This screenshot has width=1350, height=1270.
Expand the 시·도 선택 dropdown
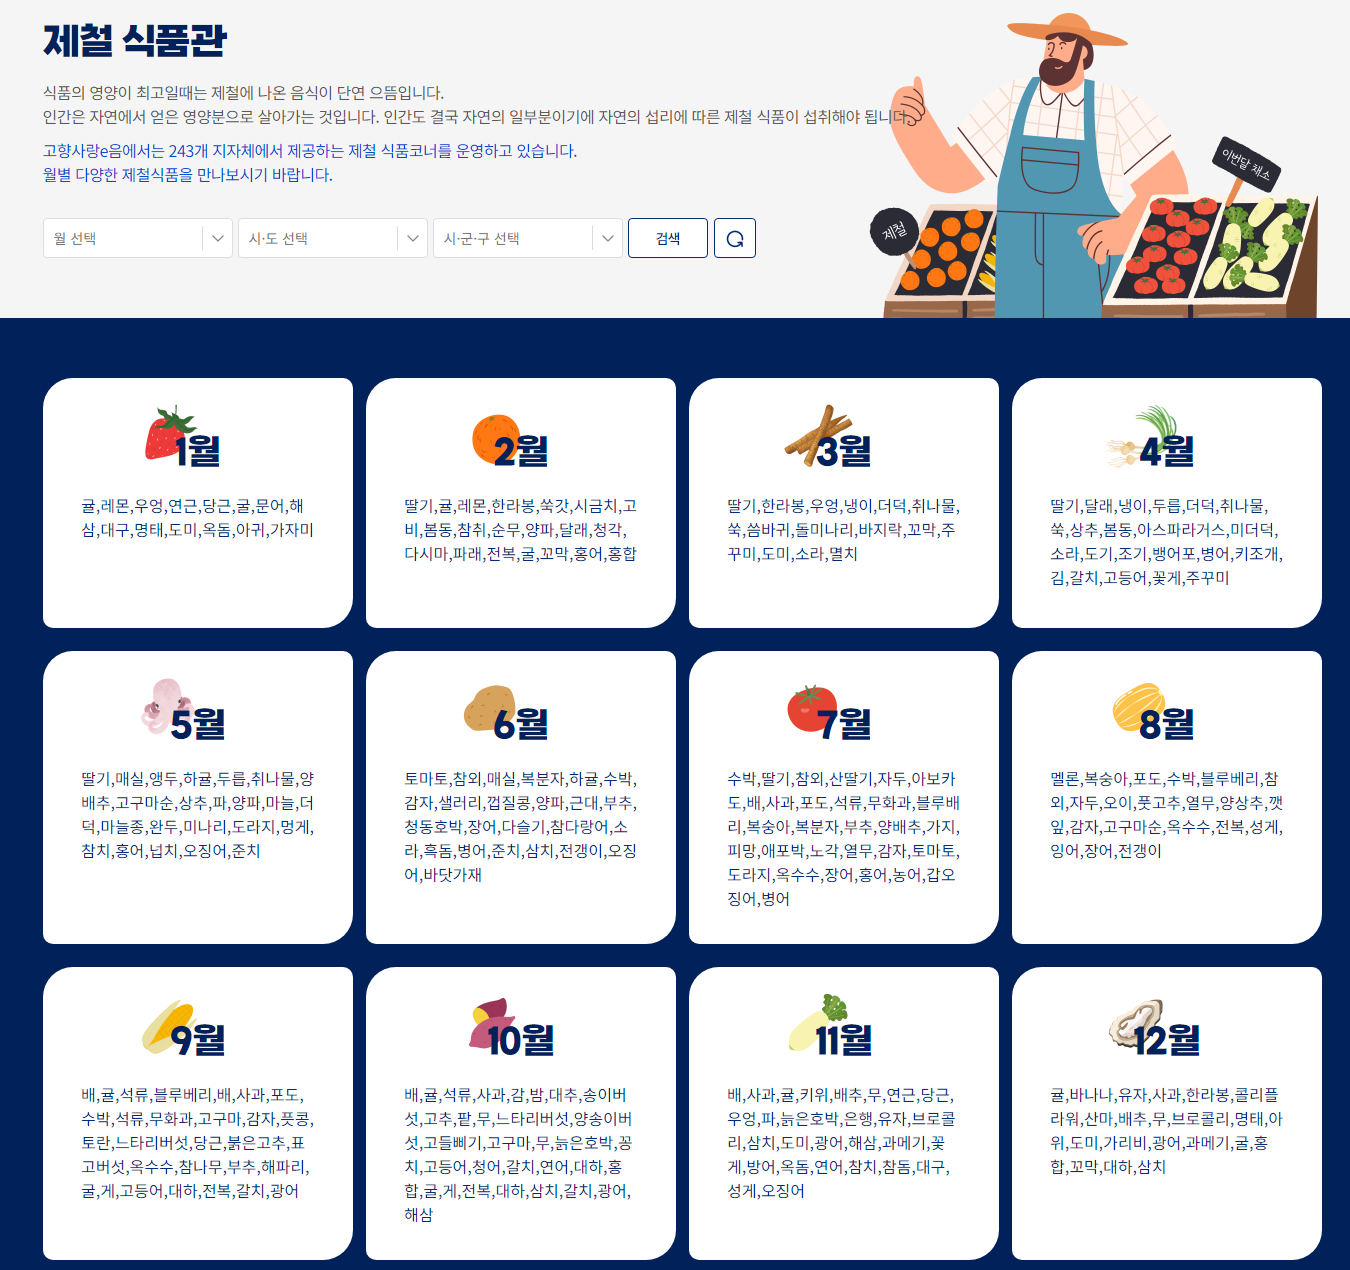332,238
